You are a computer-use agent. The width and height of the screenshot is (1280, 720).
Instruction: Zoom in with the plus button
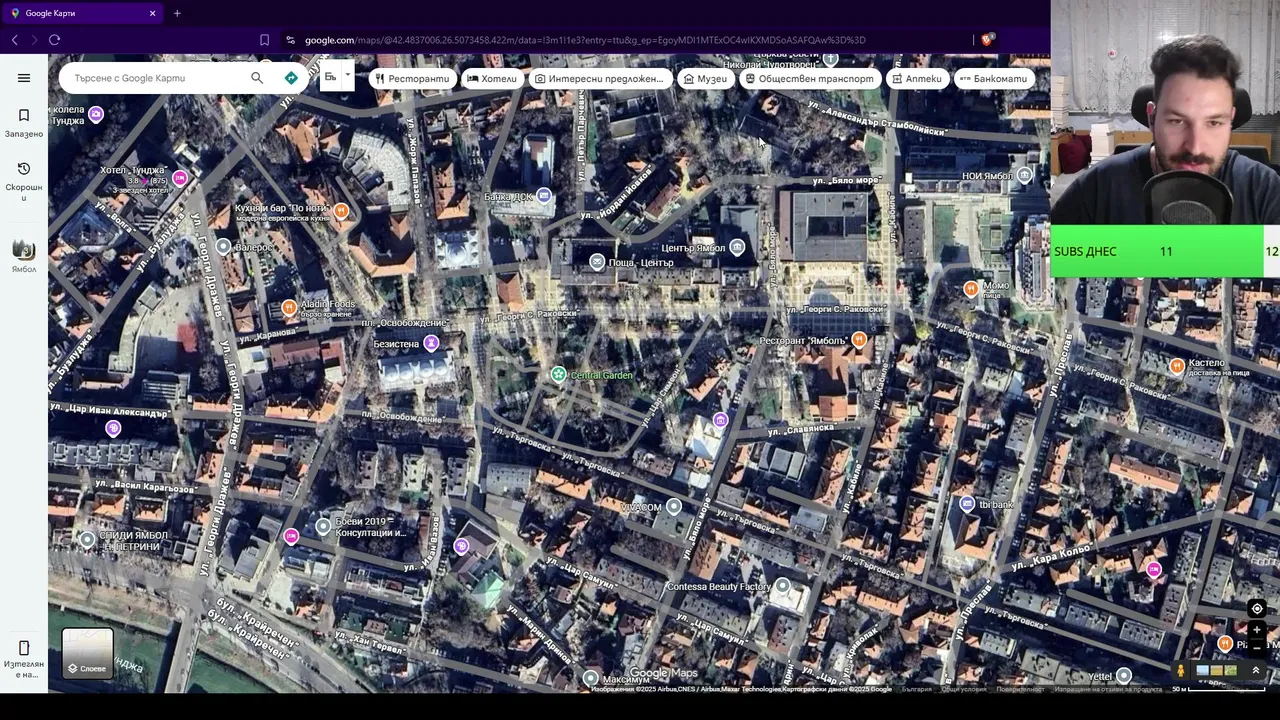tap(1257, 631)
